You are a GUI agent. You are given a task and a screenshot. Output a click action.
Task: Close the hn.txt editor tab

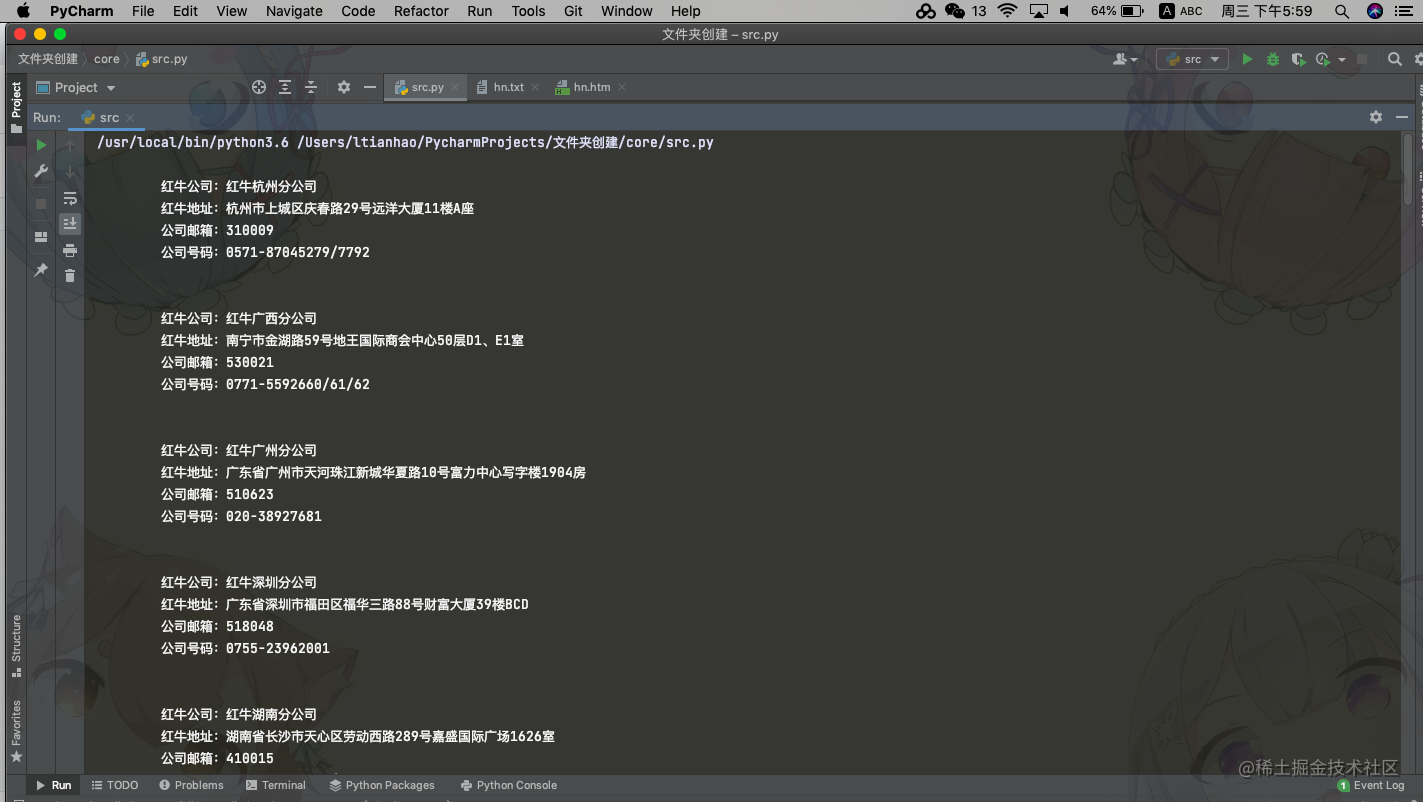(535, 87)
